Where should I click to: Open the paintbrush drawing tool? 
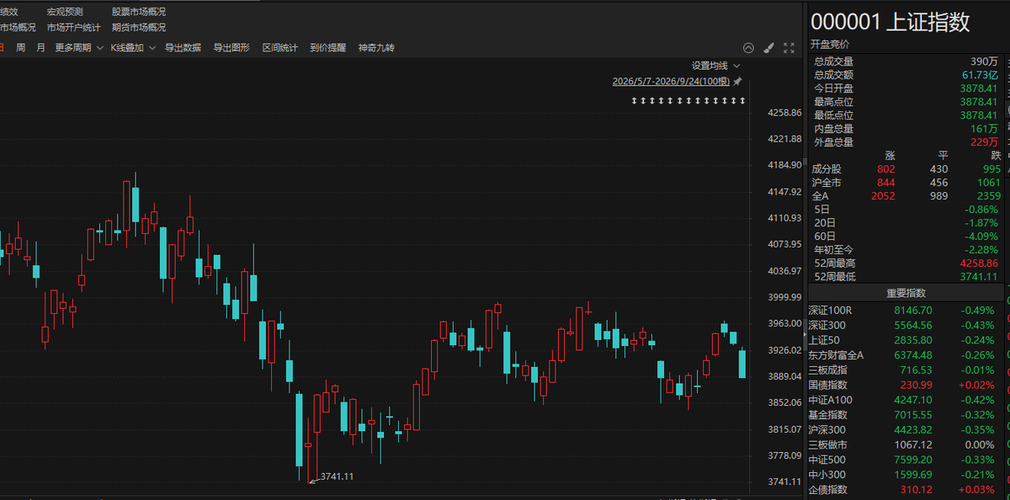pyautogui.click(x=768, y=48)
